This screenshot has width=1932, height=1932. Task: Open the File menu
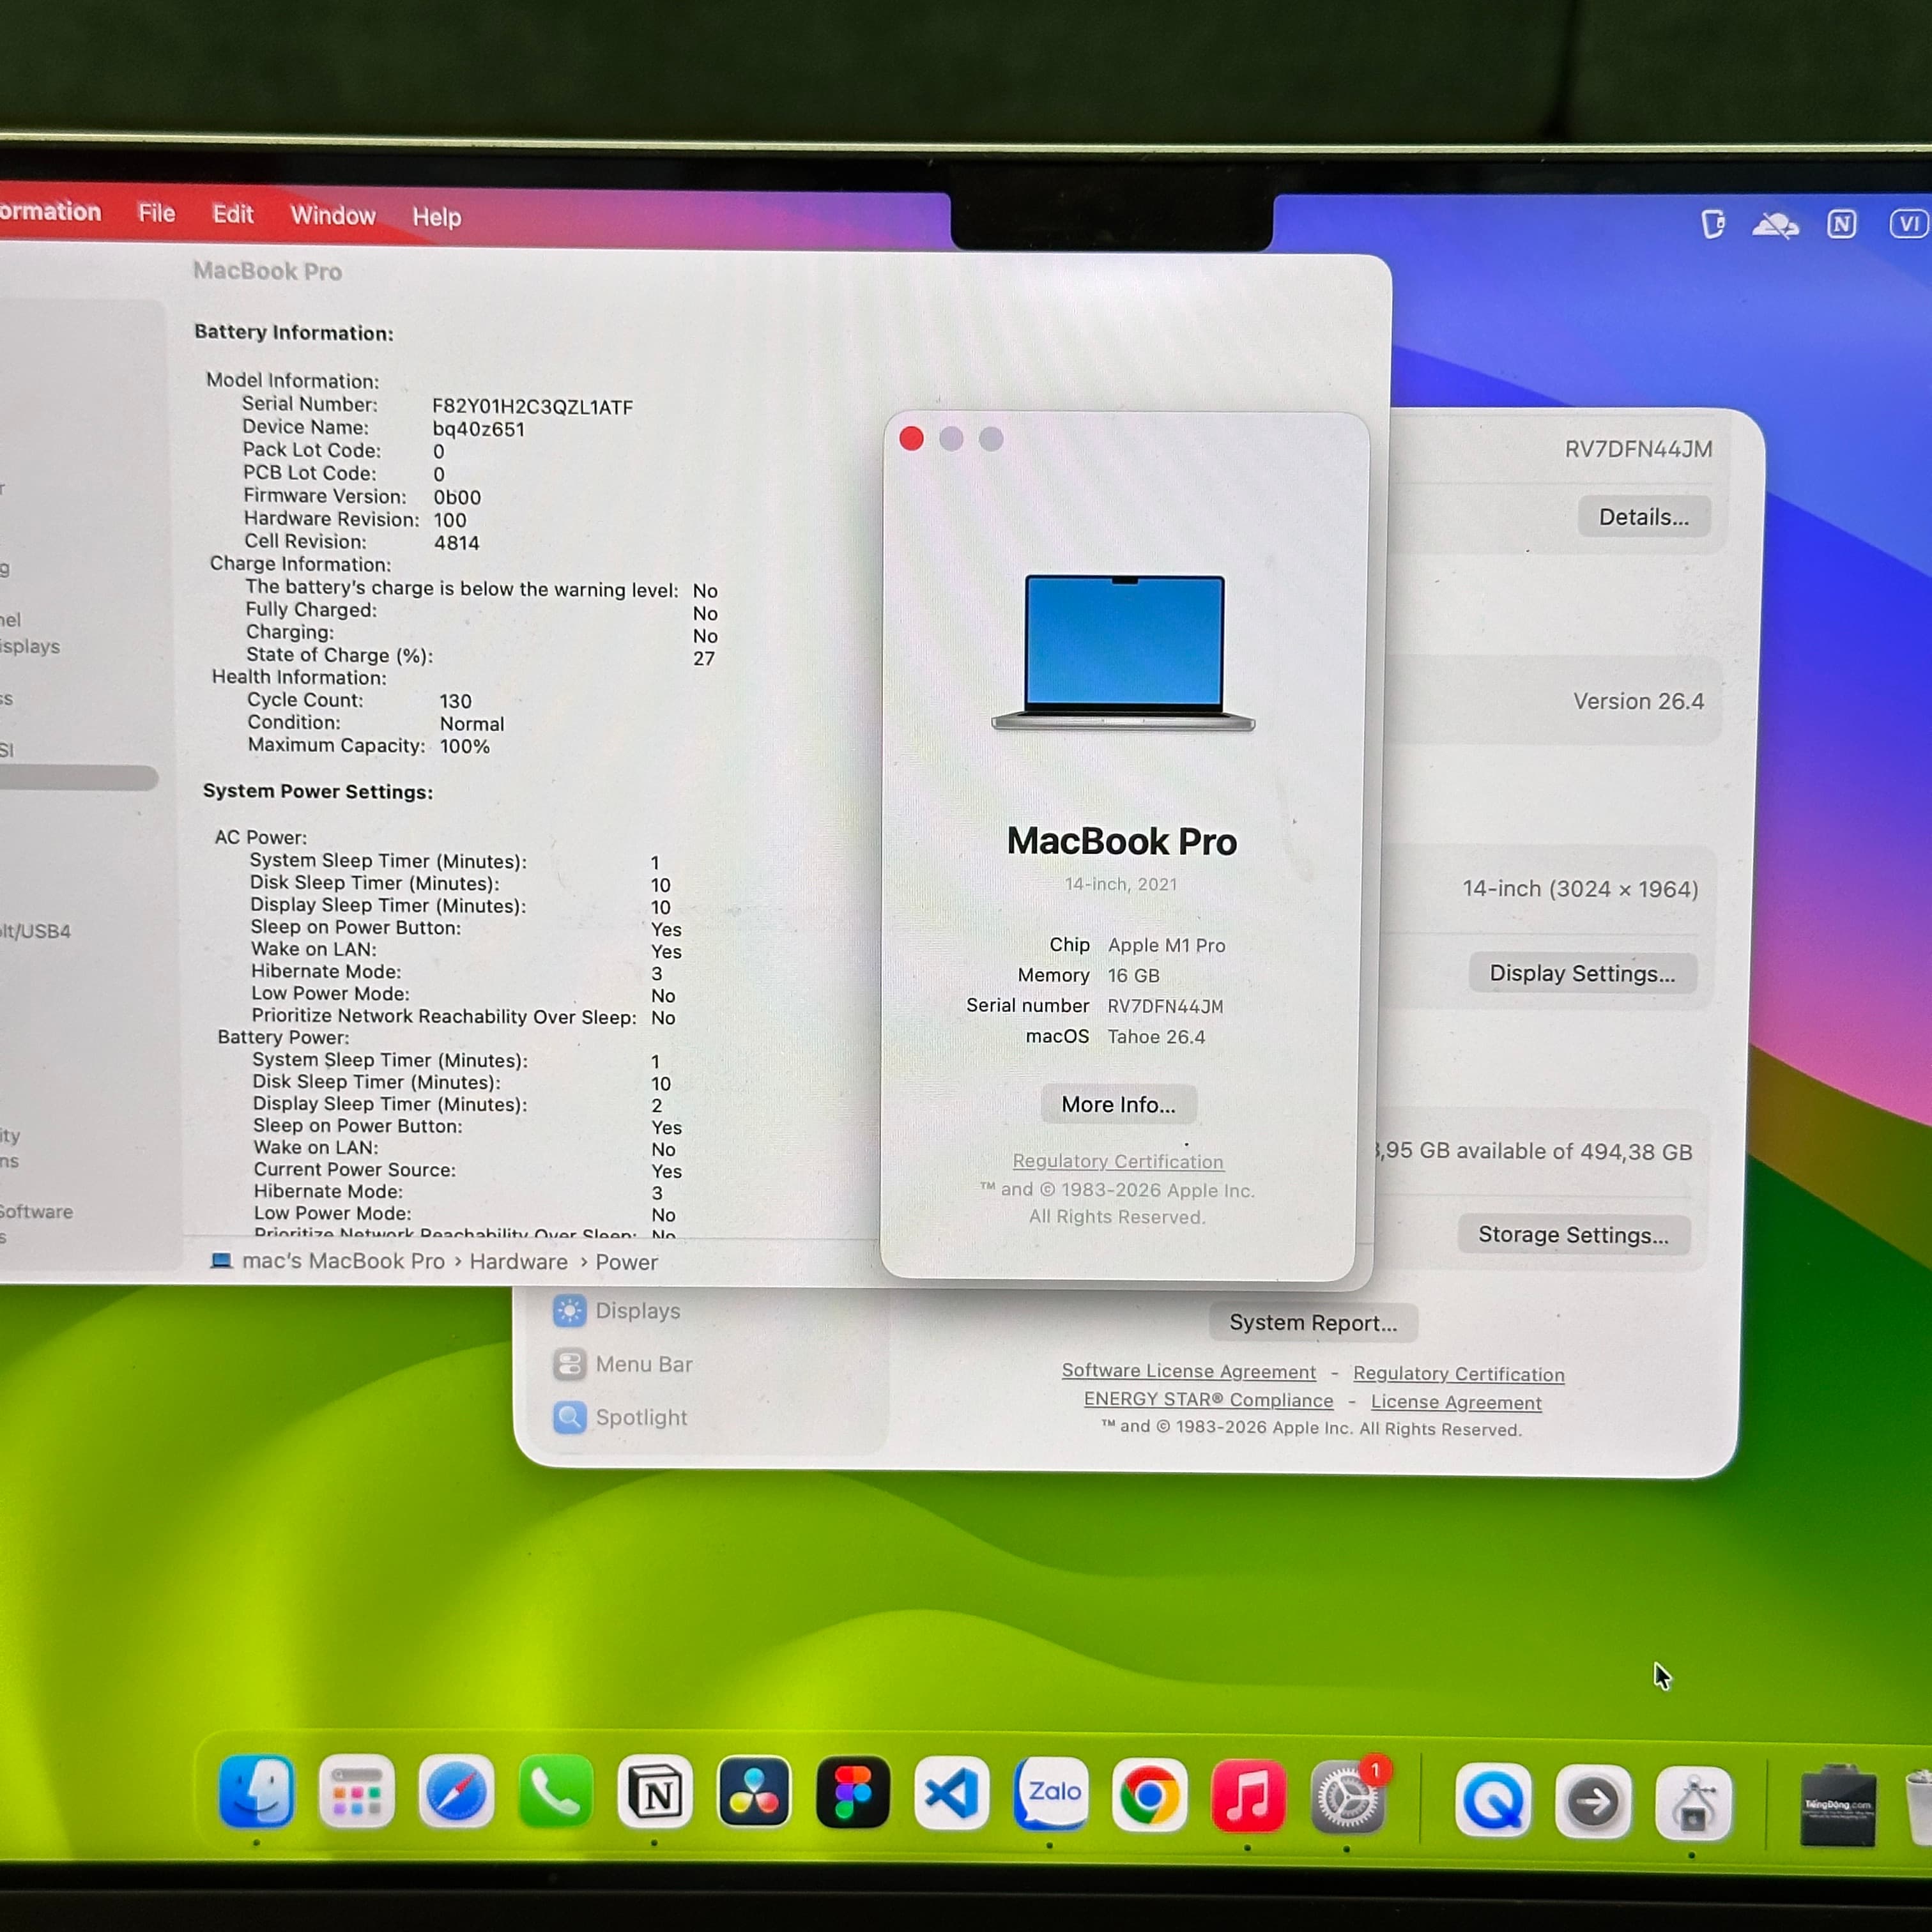click(156, 213)
